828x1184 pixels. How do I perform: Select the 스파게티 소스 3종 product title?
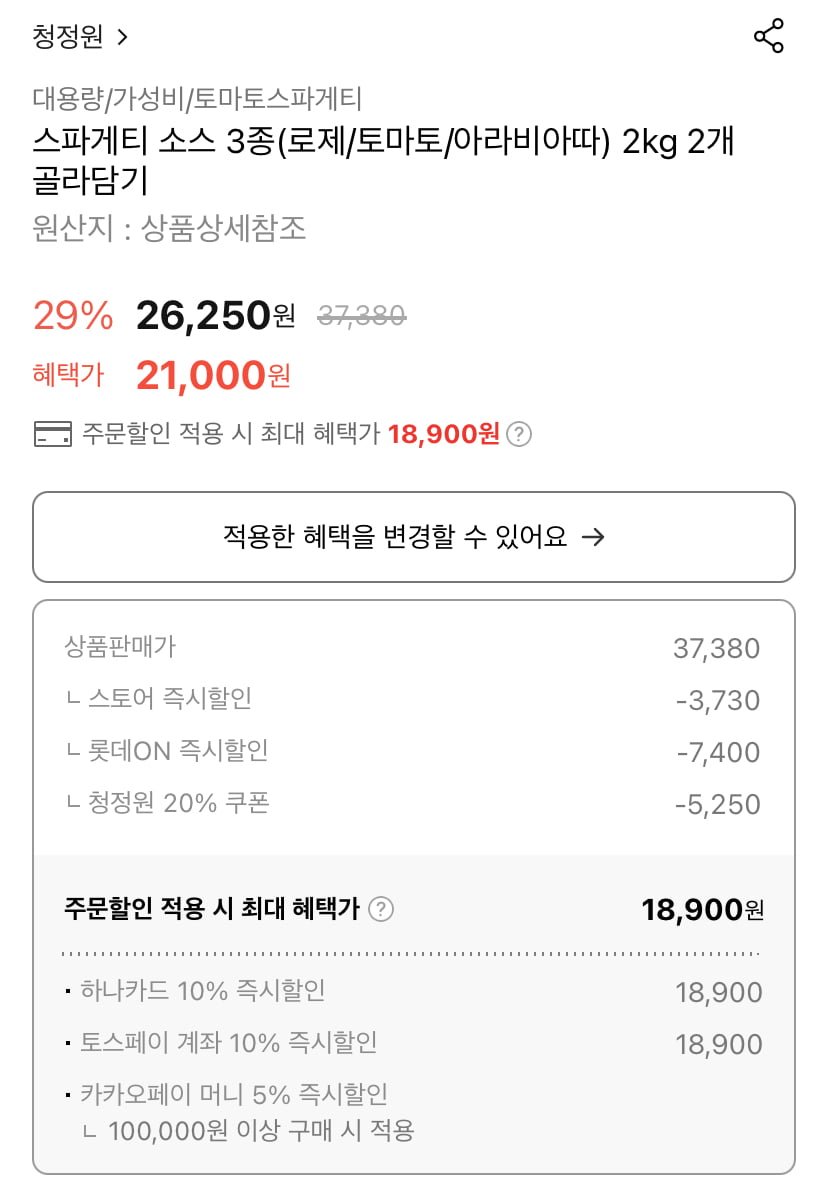(383, 161)
